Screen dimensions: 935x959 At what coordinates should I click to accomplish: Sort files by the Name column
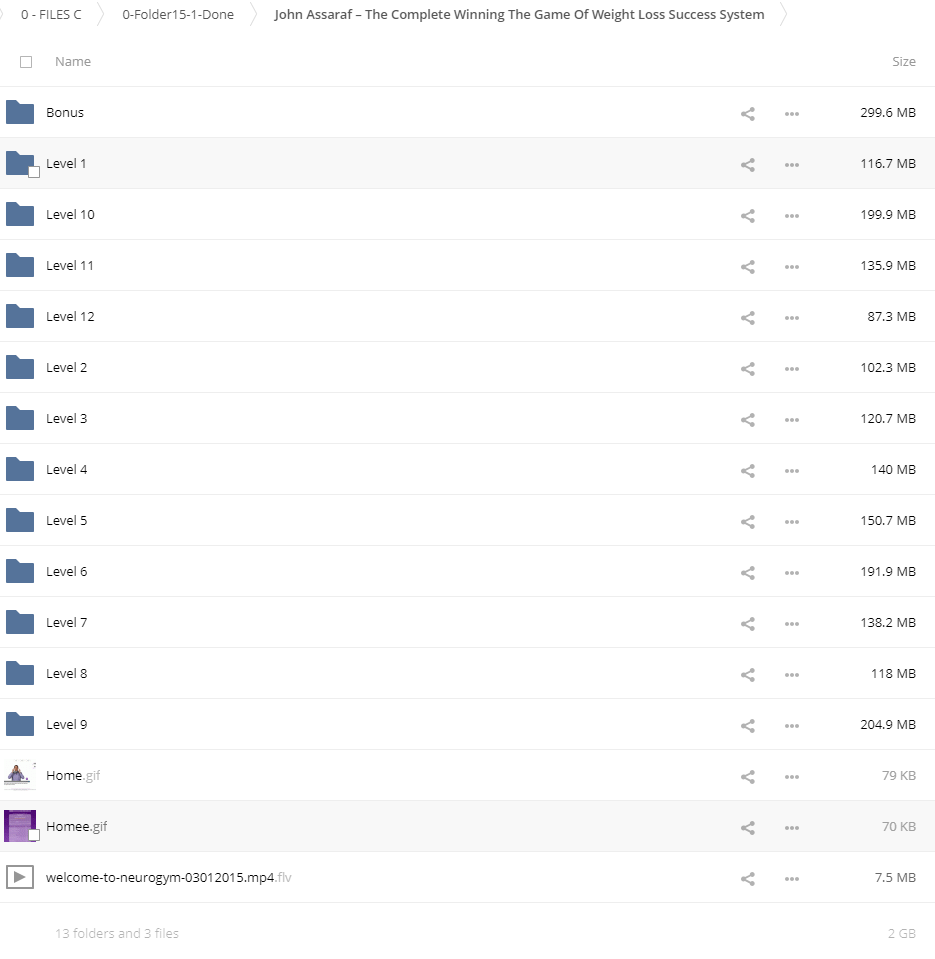(x=73, y=62)
